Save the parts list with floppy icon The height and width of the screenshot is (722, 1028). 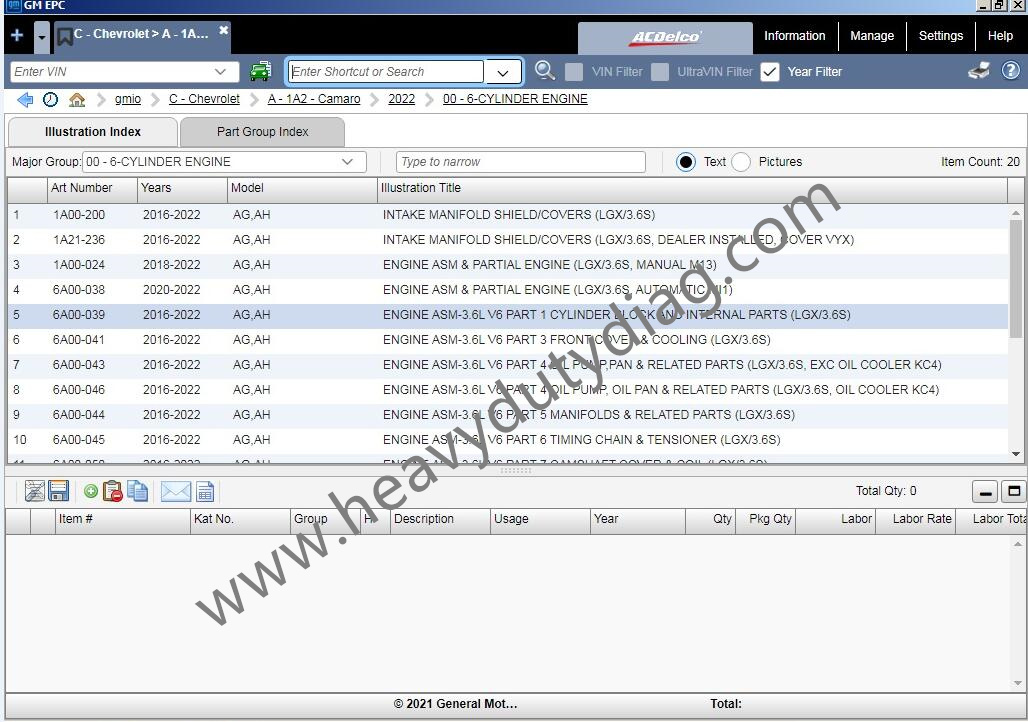click(x=58, y=491)
